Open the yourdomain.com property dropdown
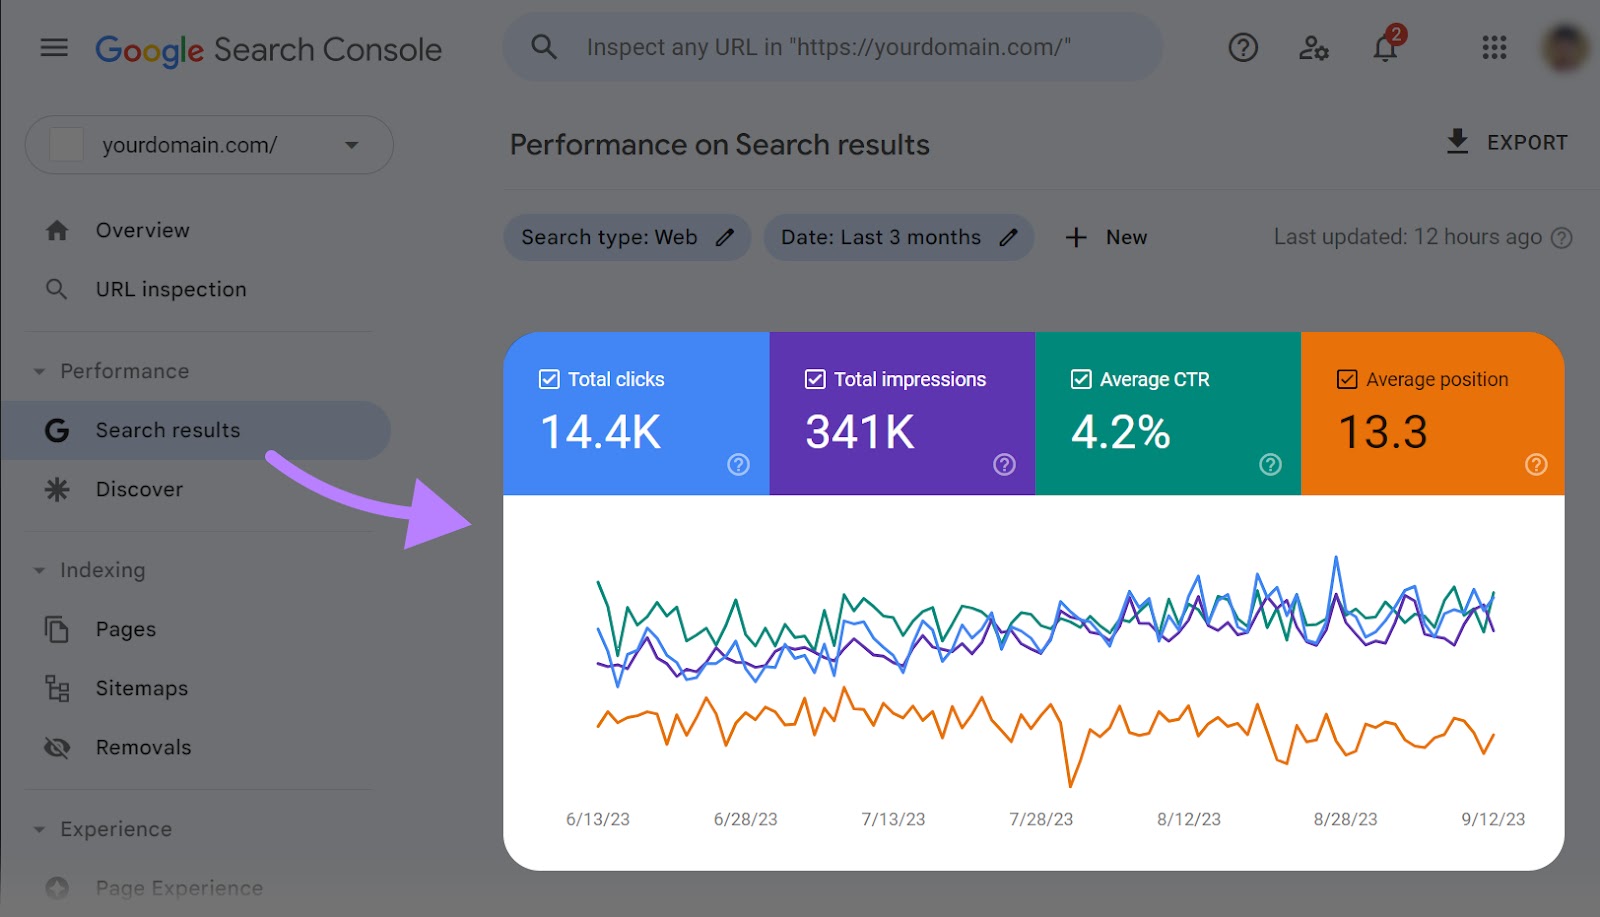Screen dimensions: 1600x917 209,145
